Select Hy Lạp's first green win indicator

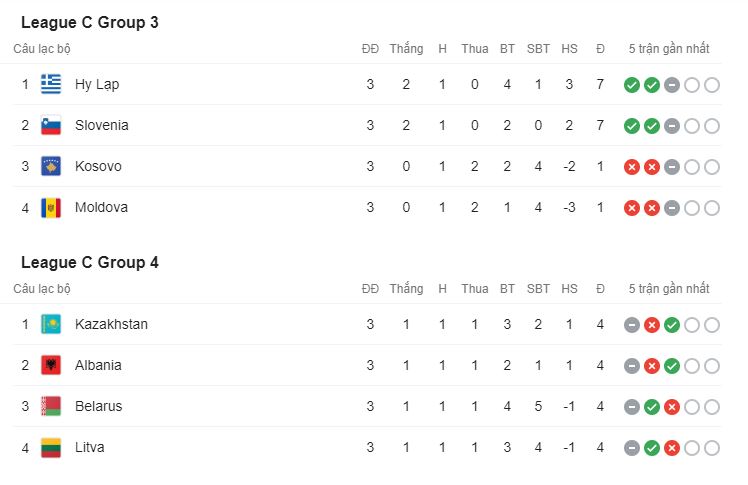pos(632,85)
